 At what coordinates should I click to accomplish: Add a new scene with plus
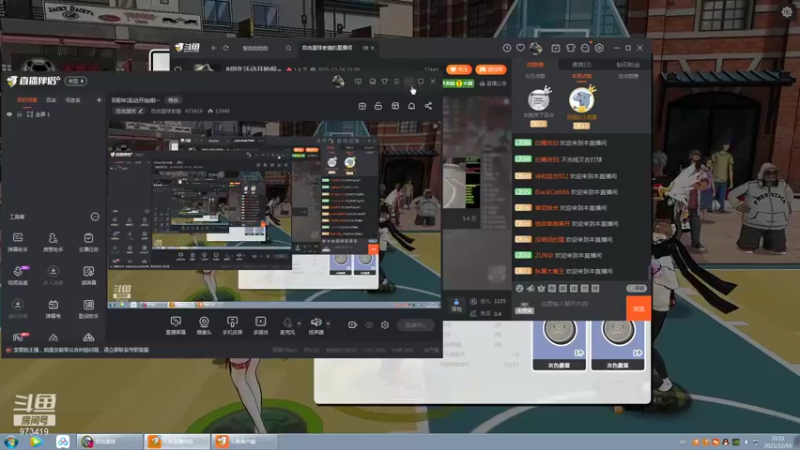pos(99,100)
